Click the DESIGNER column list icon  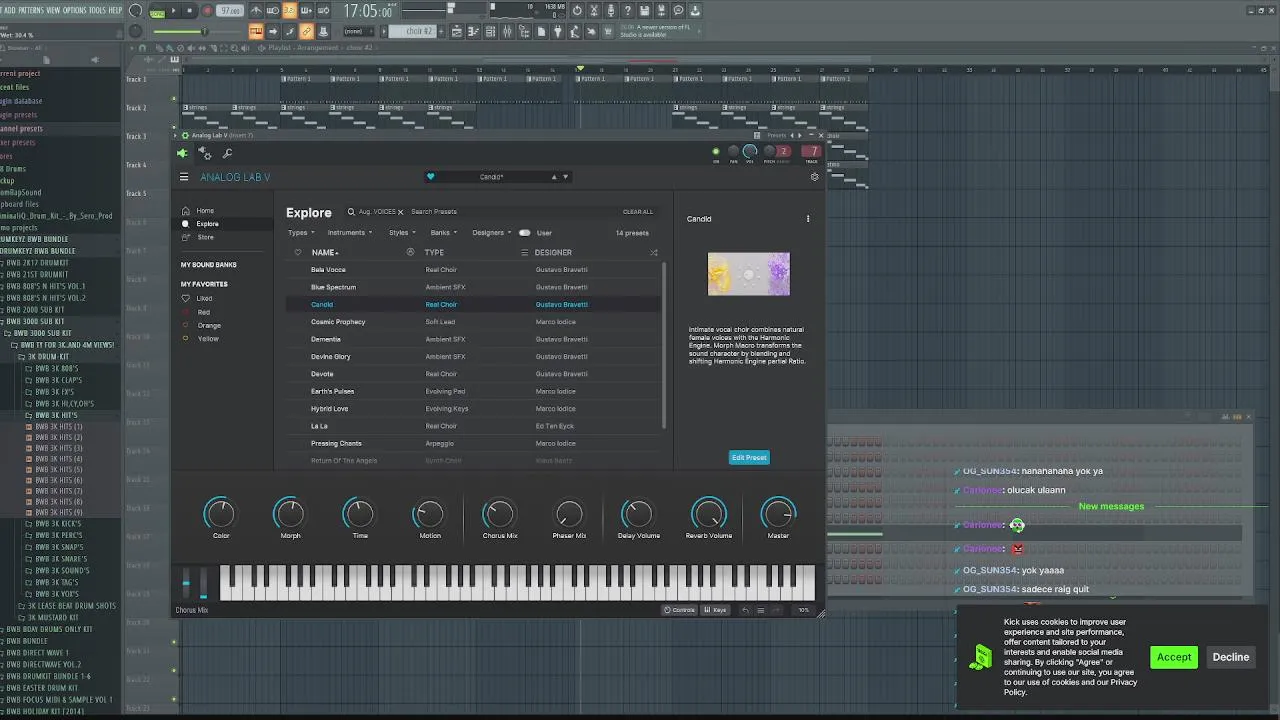tap(524, 253)
